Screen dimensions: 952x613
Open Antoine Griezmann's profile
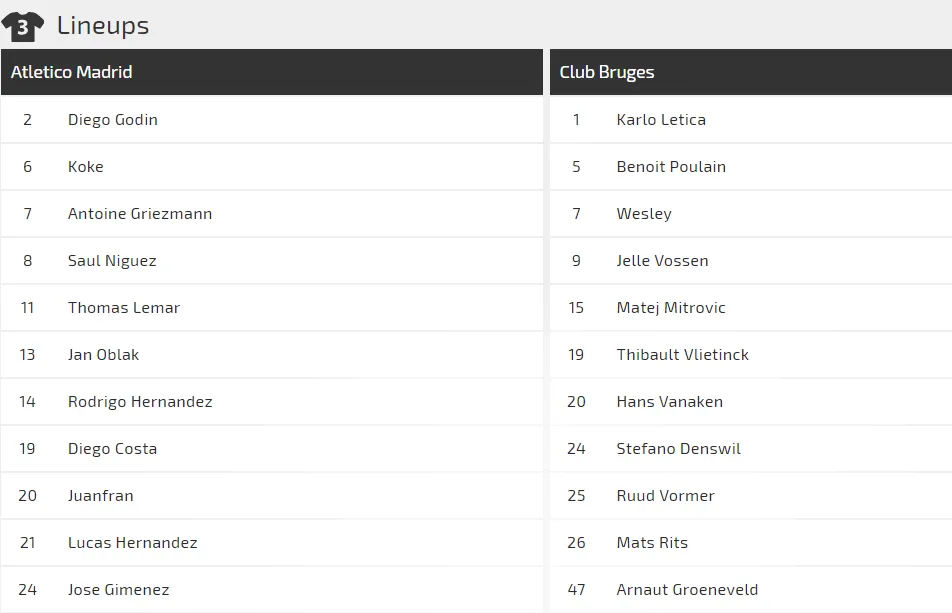(x=140, y=213)
